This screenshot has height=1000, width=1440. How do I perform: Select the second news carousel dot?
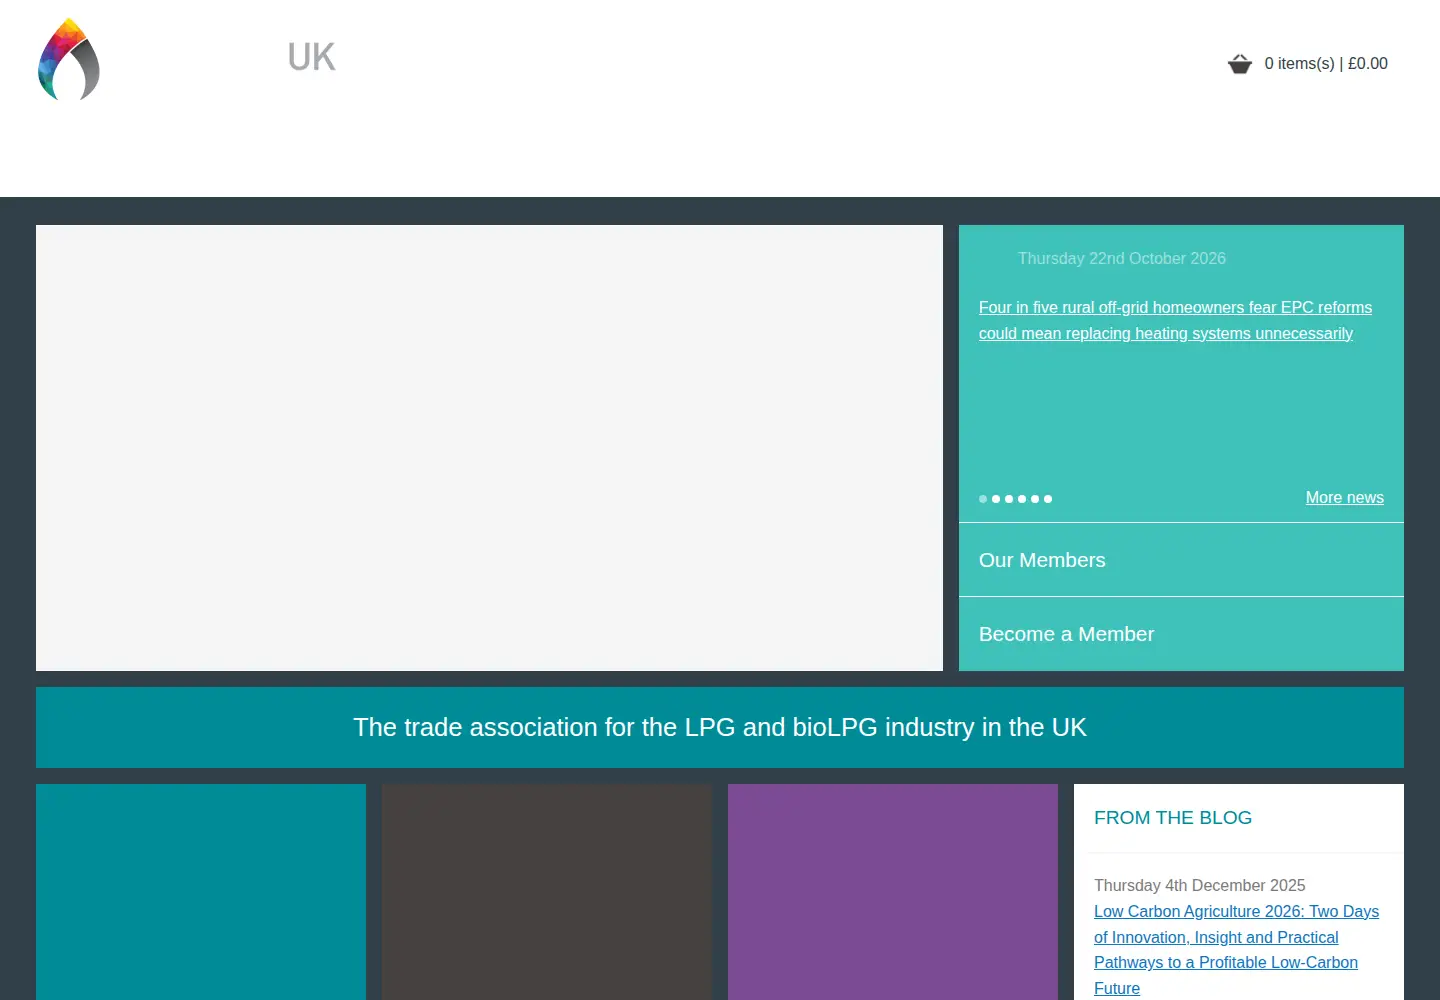click(996, 499)
